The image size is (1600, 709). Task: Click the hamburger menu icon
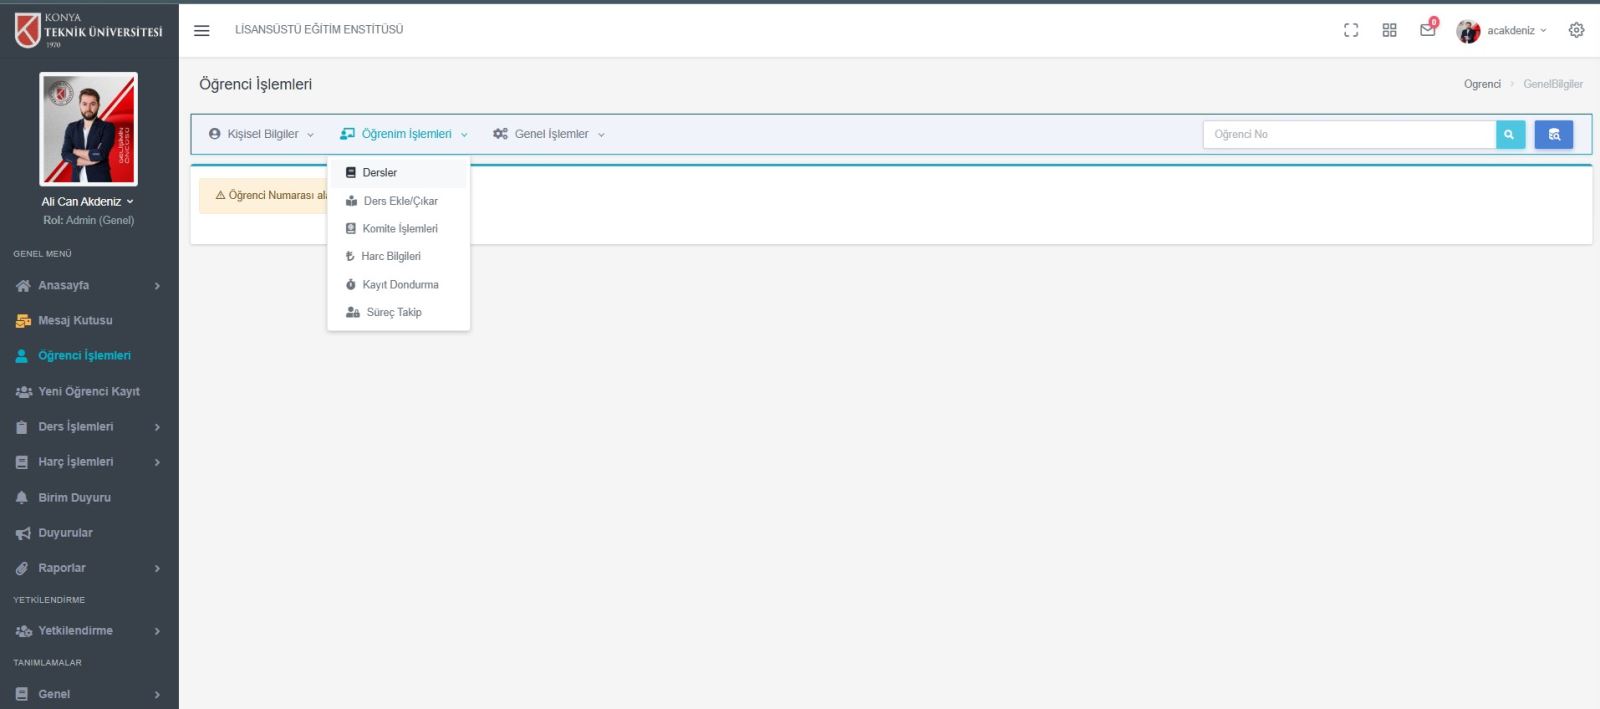click(x=201, y=30)
